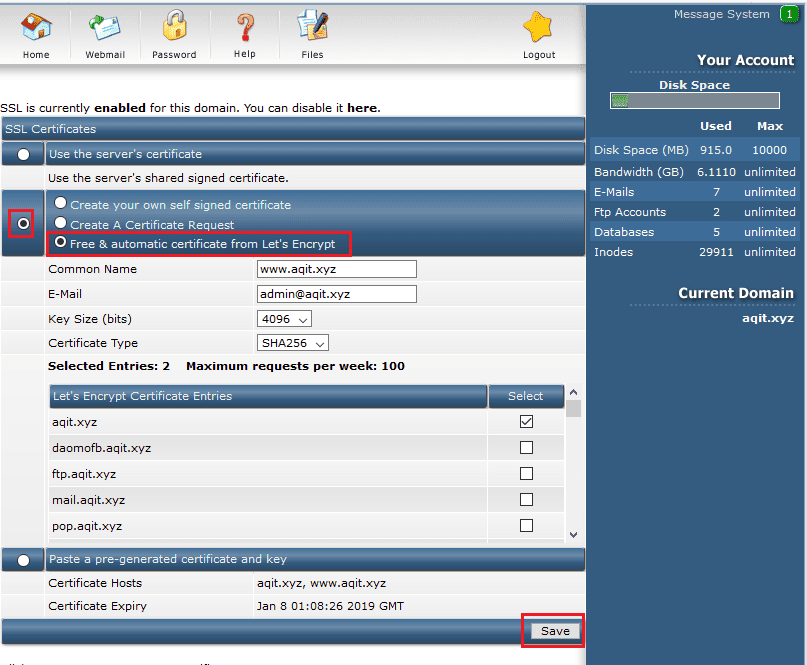This screenshot has height=665, width=807.
Task: Click the 'E-Mails' row label
Action: click(614, 192)
